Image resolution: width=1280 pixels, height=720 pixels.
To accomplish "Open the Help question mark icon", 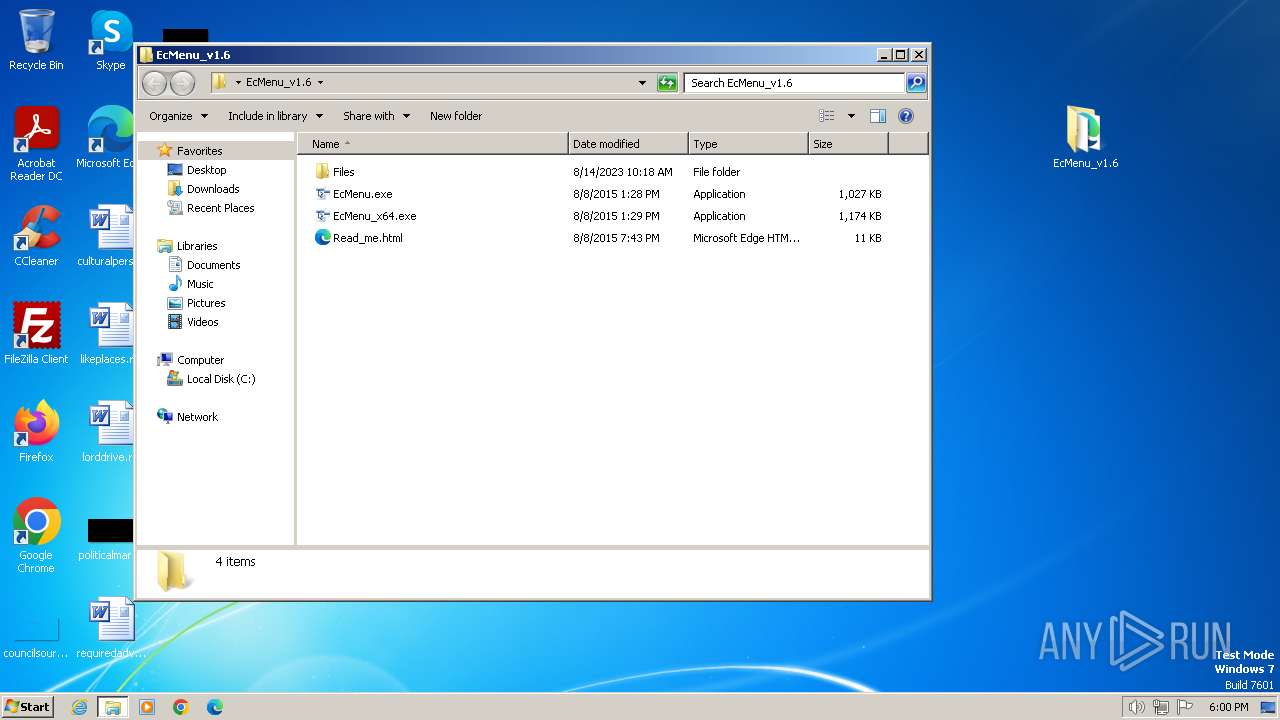I will point(906,116).
